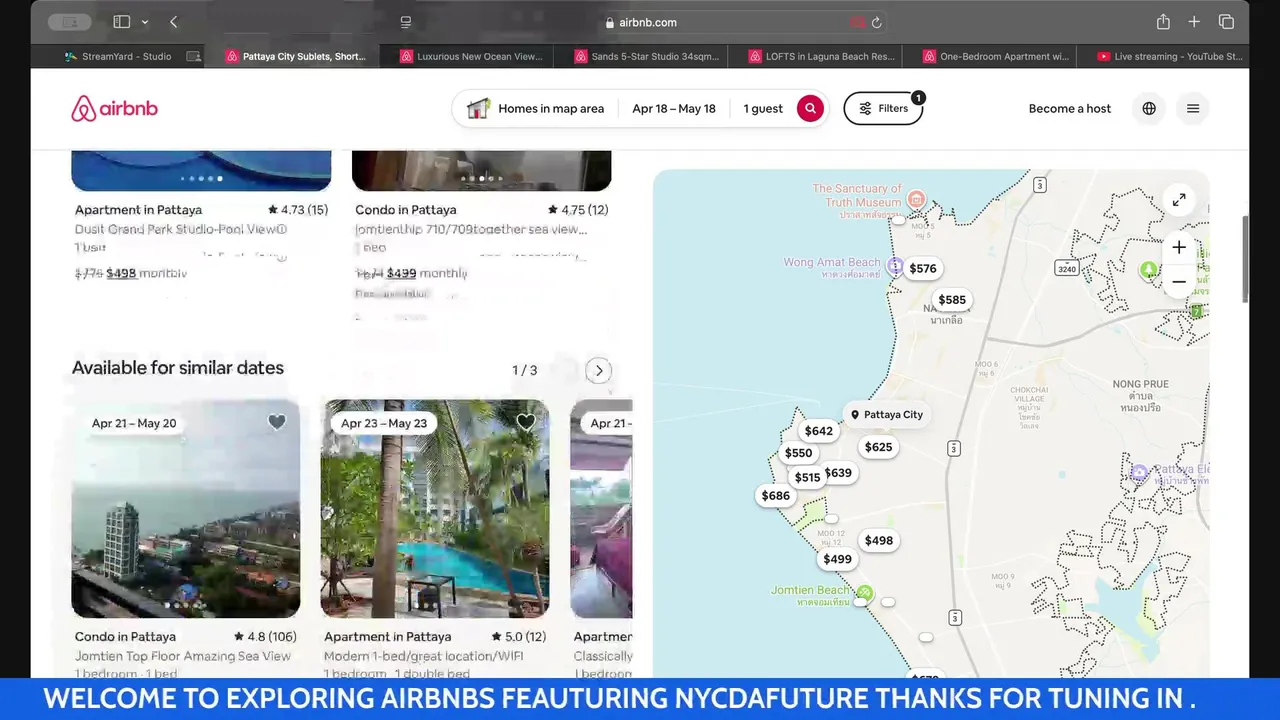This screenshot has width=1280, height=720.
Task: Click the Safari sidebar toggle icon
Action: [x=122, y=22]
